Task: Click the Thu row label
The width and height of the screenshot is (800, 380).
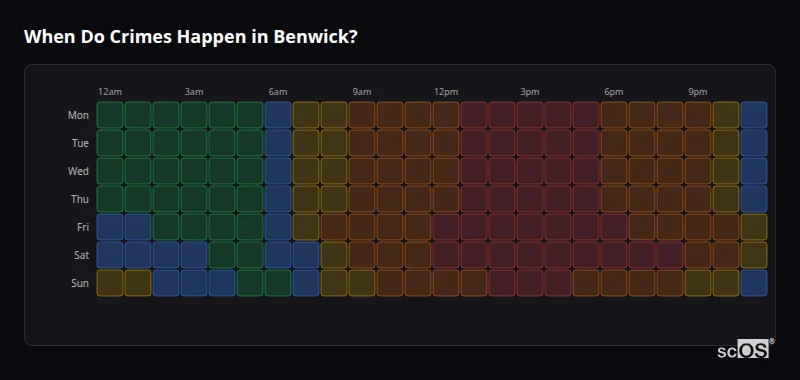Action: coord(80,199)
